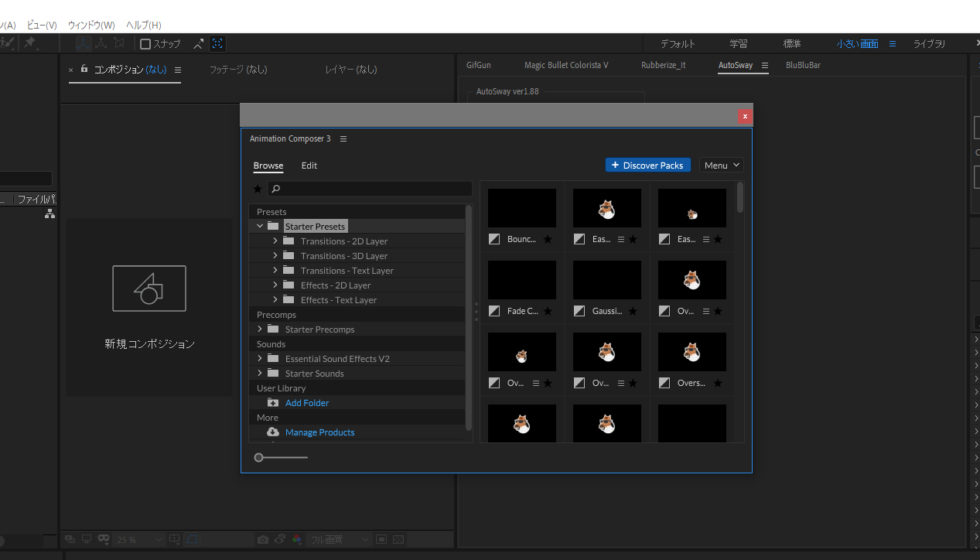Image resolution: width=980 pixels, height=560 pixels.
Task: Open the Animation Composer 3 panel menu icon
Action: pos(343,139)
